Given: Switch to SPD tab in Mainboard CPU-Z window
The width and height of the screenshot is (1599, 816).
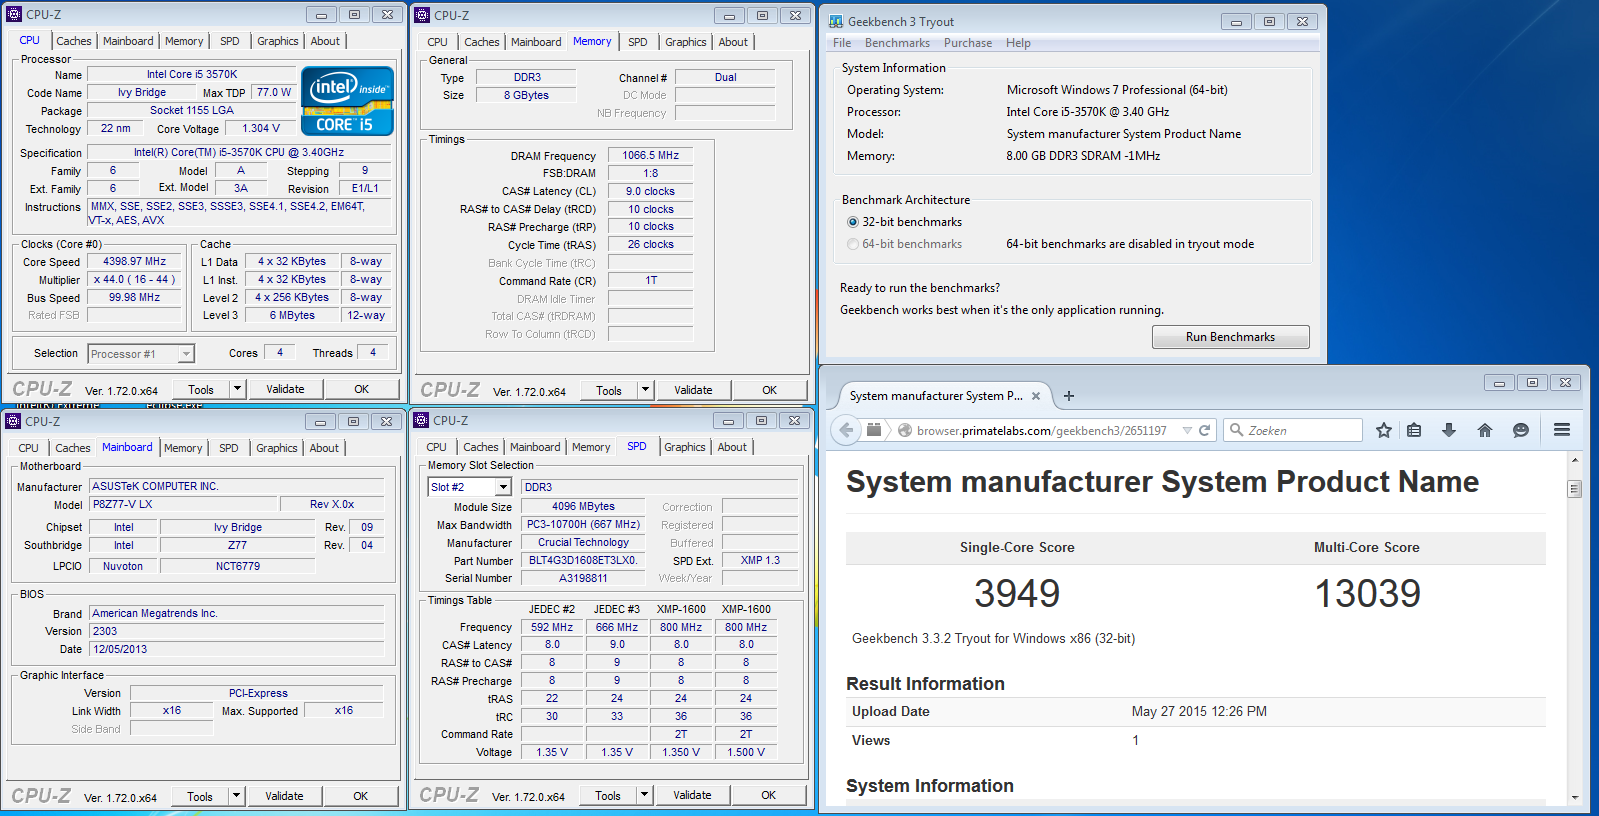Looking at the screenshot, I should click(229, 448).
